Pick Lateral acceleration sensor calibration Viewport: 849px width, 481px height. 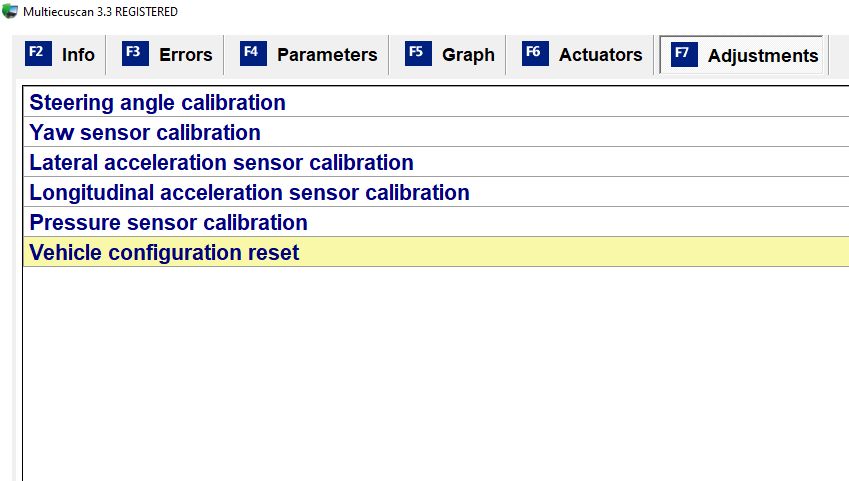pyautogui.click(x=221, y=163)
